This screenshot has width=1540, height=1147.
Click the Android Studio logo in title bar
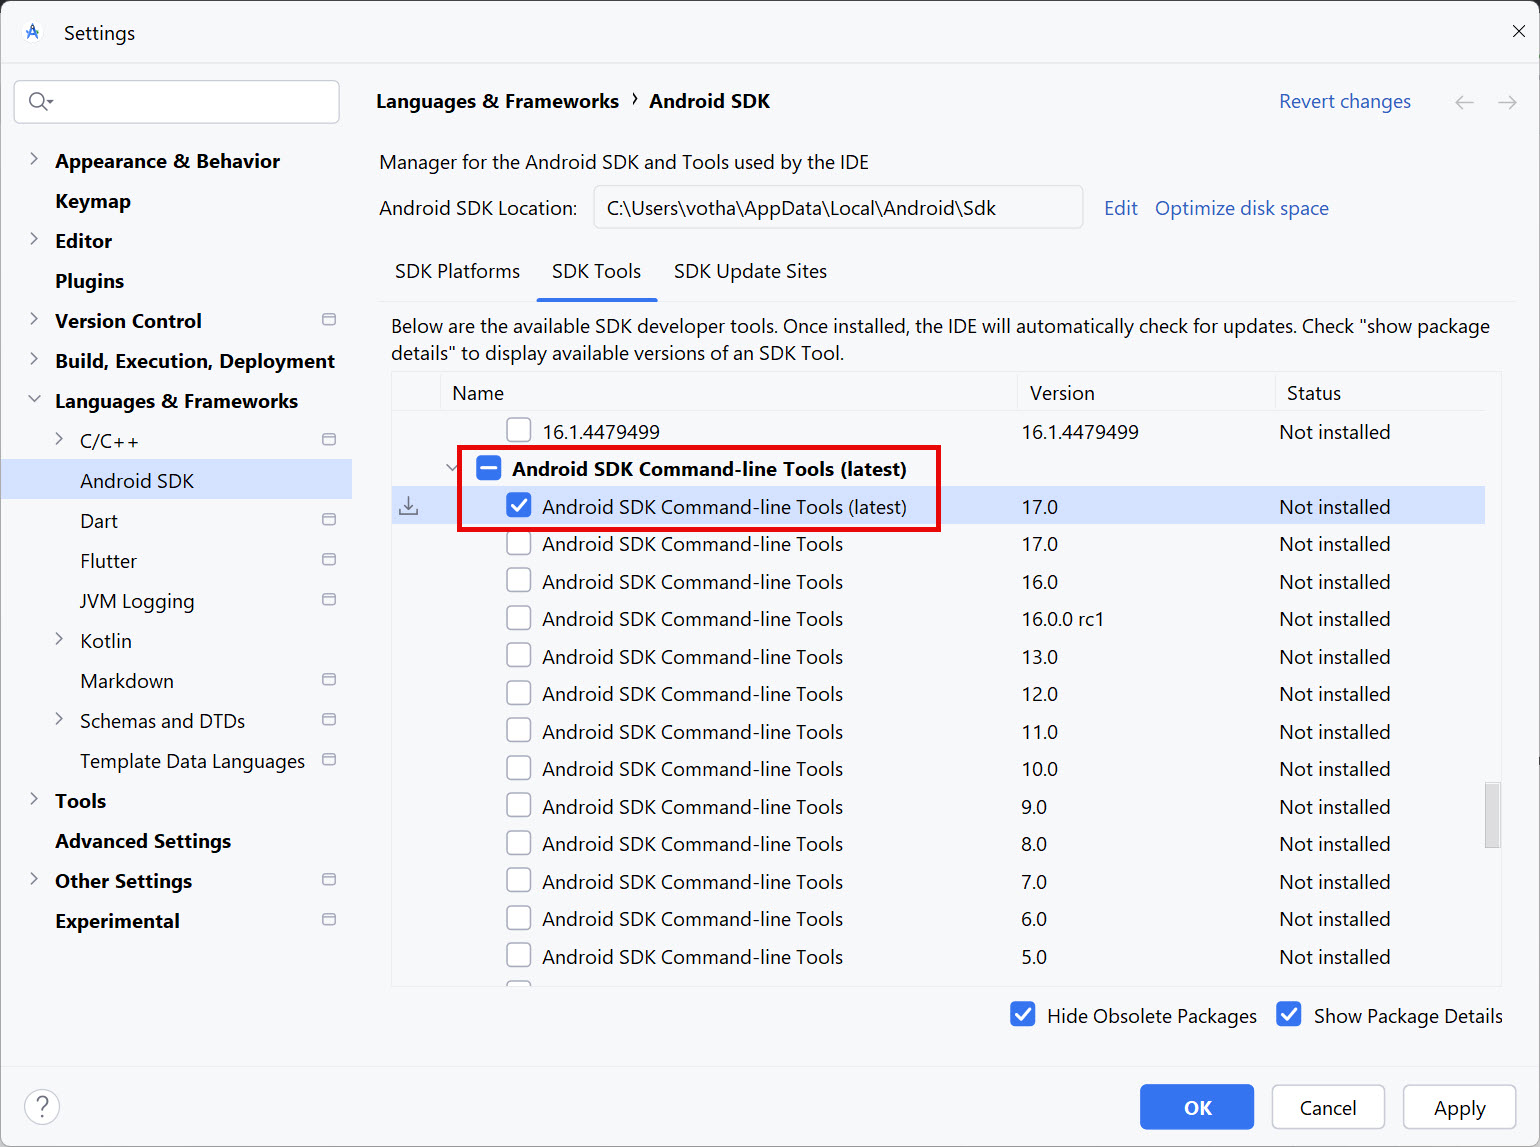click(x=33, y=32)
